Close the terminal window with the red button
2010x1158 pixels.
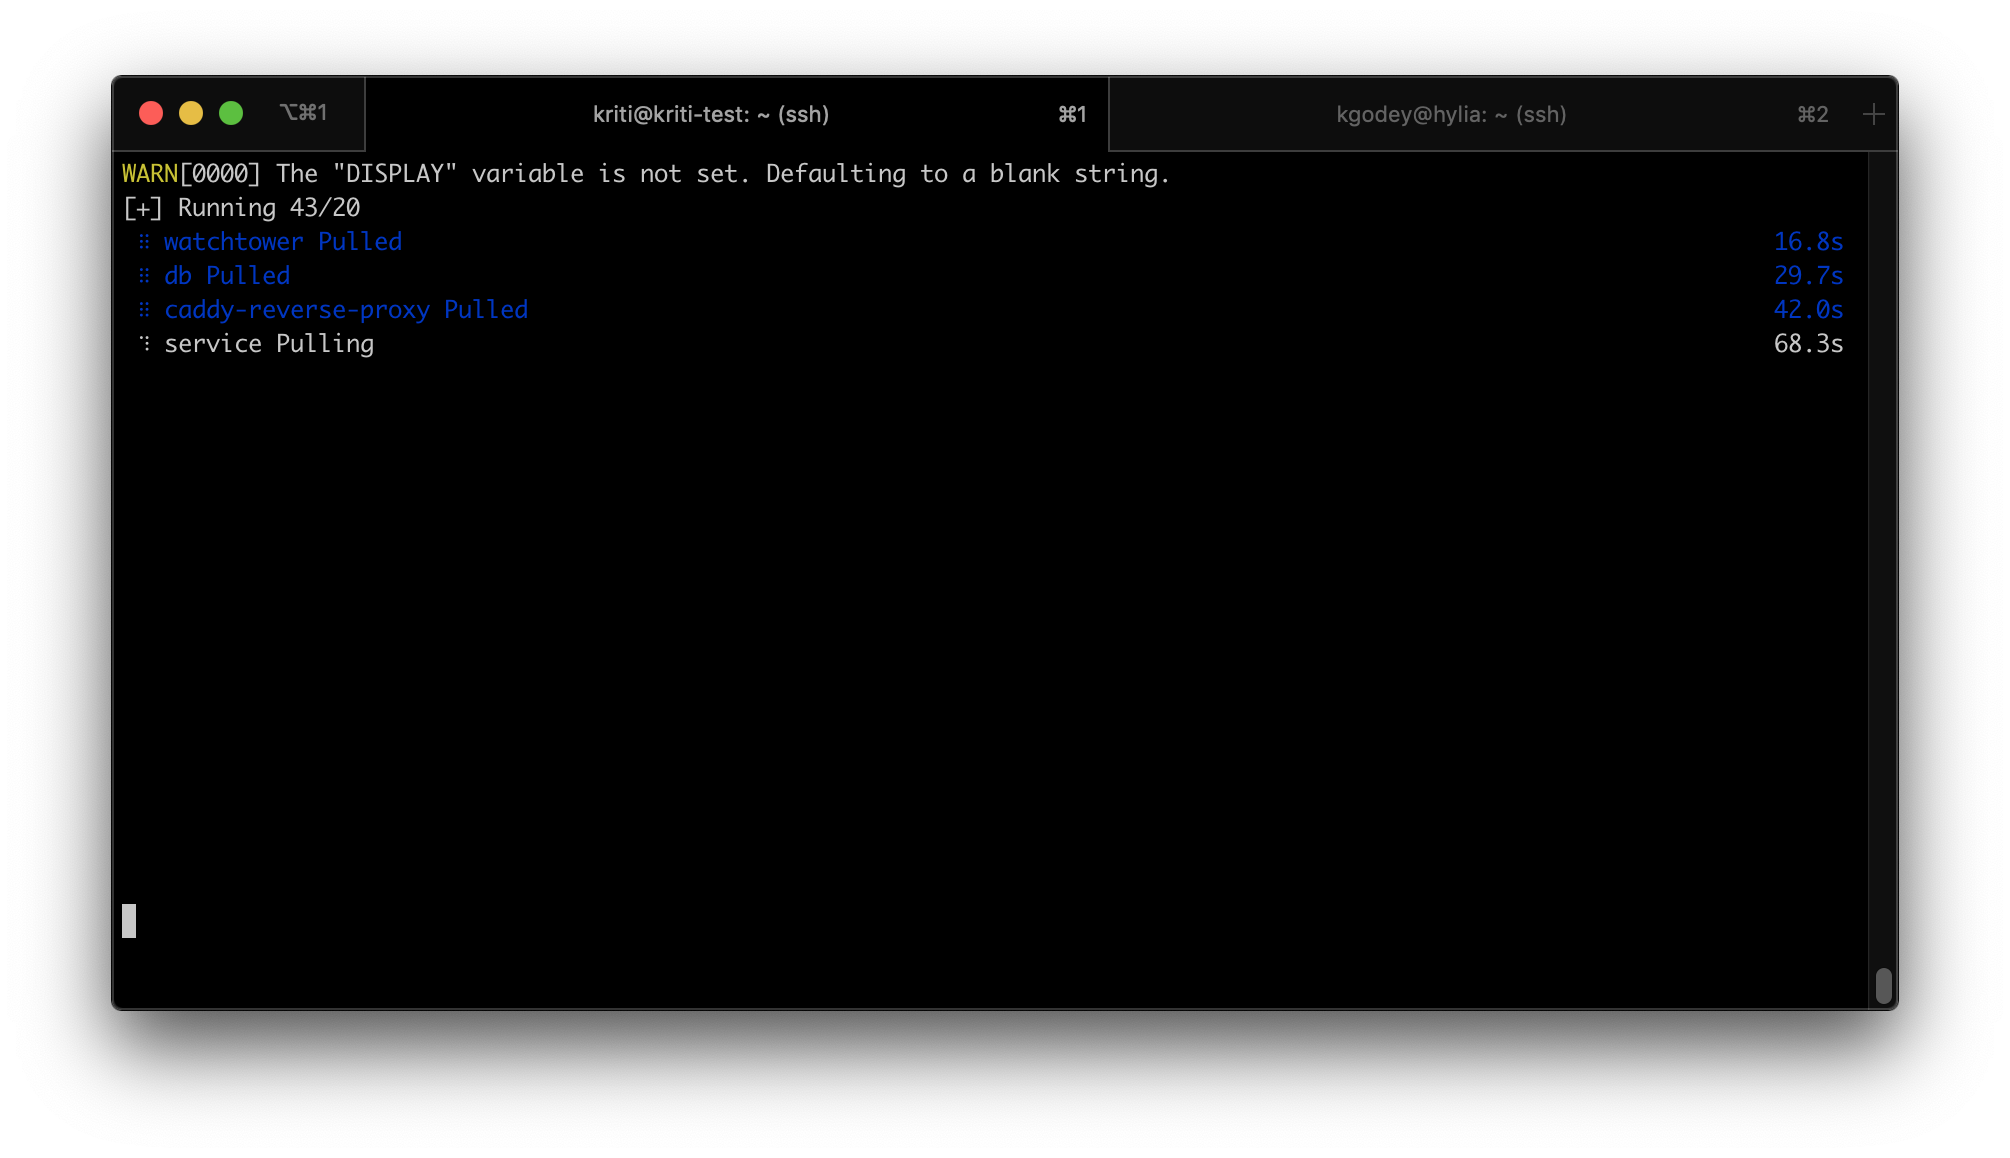pyautogui.click(x=151, y=113)
